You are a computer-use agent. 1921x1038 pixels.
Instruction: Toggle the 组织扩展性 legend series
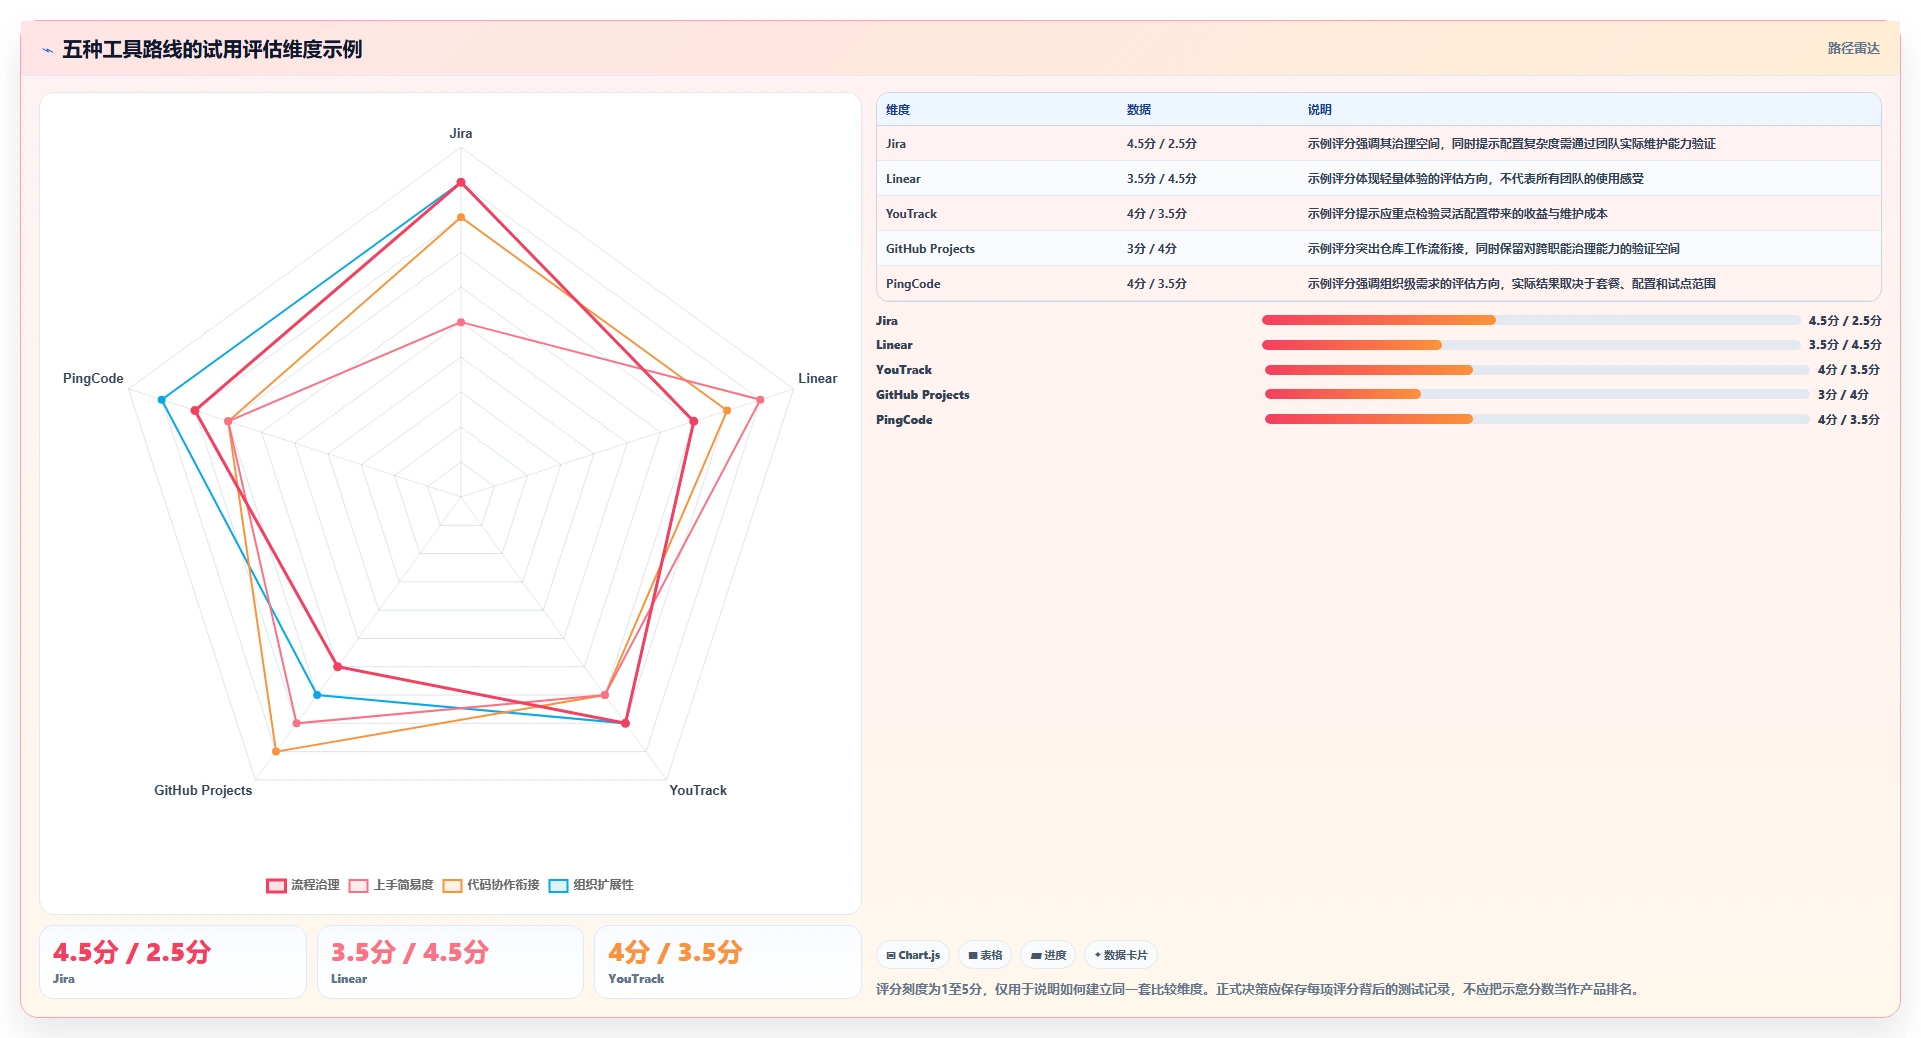(591, 885)
